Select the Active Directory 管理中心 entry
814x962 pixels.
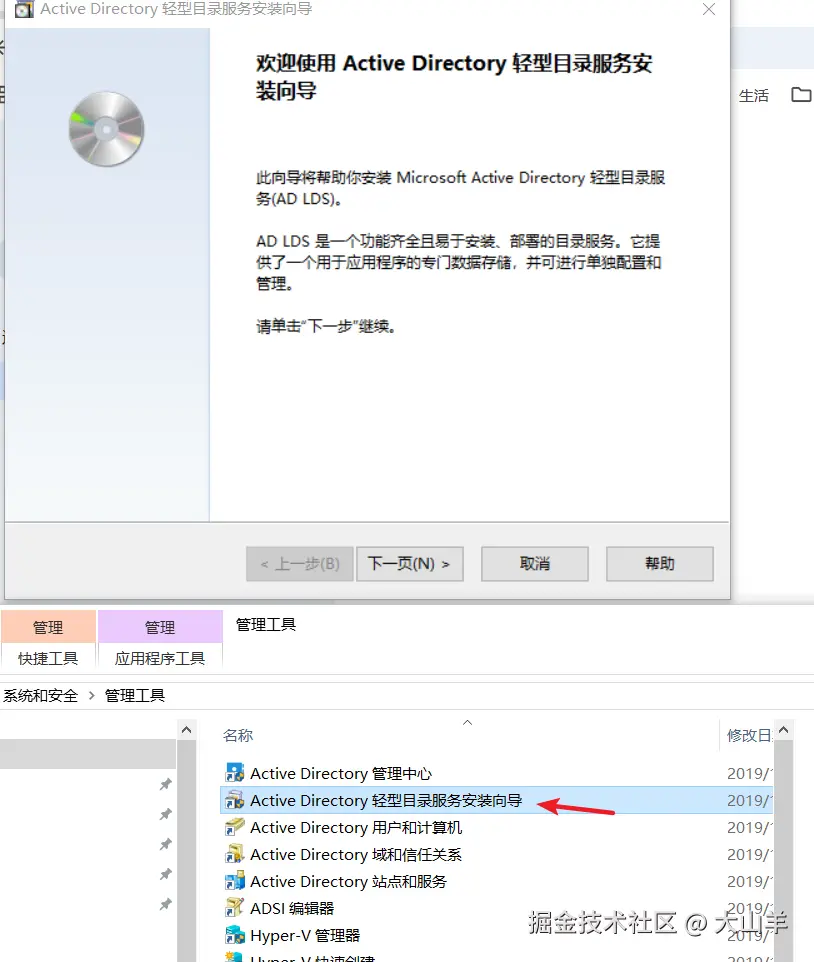pos(340,773)
